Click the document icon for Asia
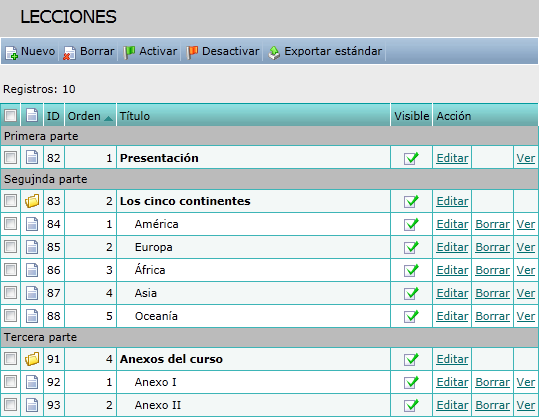The image size is (539, 417). (32, 293)
